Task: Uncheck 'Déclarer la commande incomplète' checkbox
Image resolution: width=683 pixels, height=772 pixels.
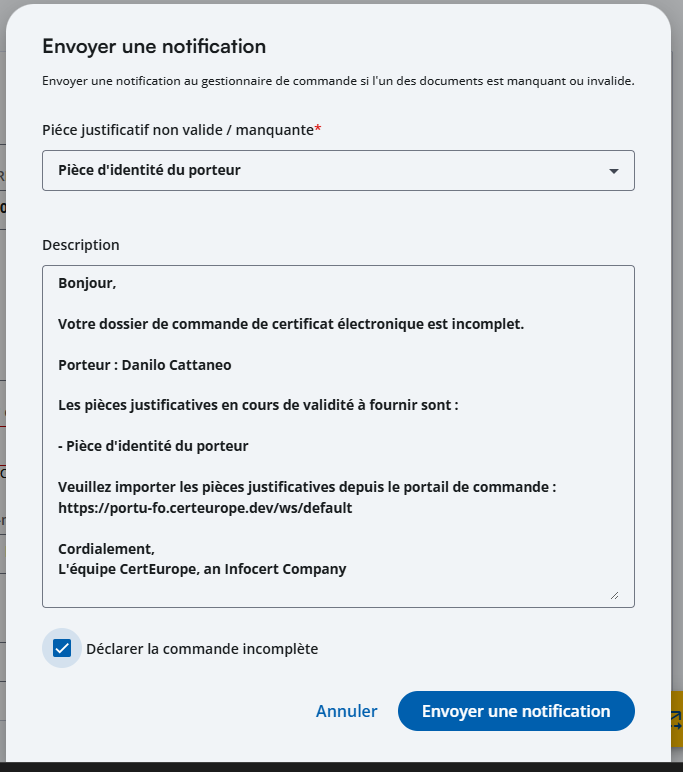Action: coord(62,648)
